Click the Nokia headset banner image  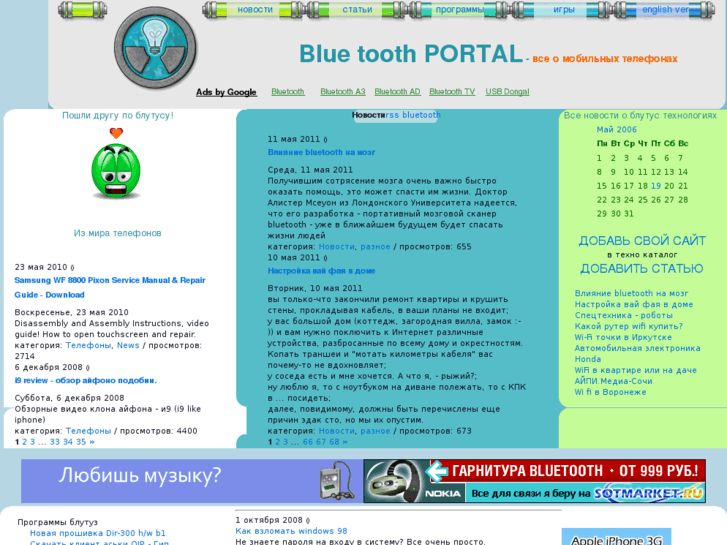535,481
